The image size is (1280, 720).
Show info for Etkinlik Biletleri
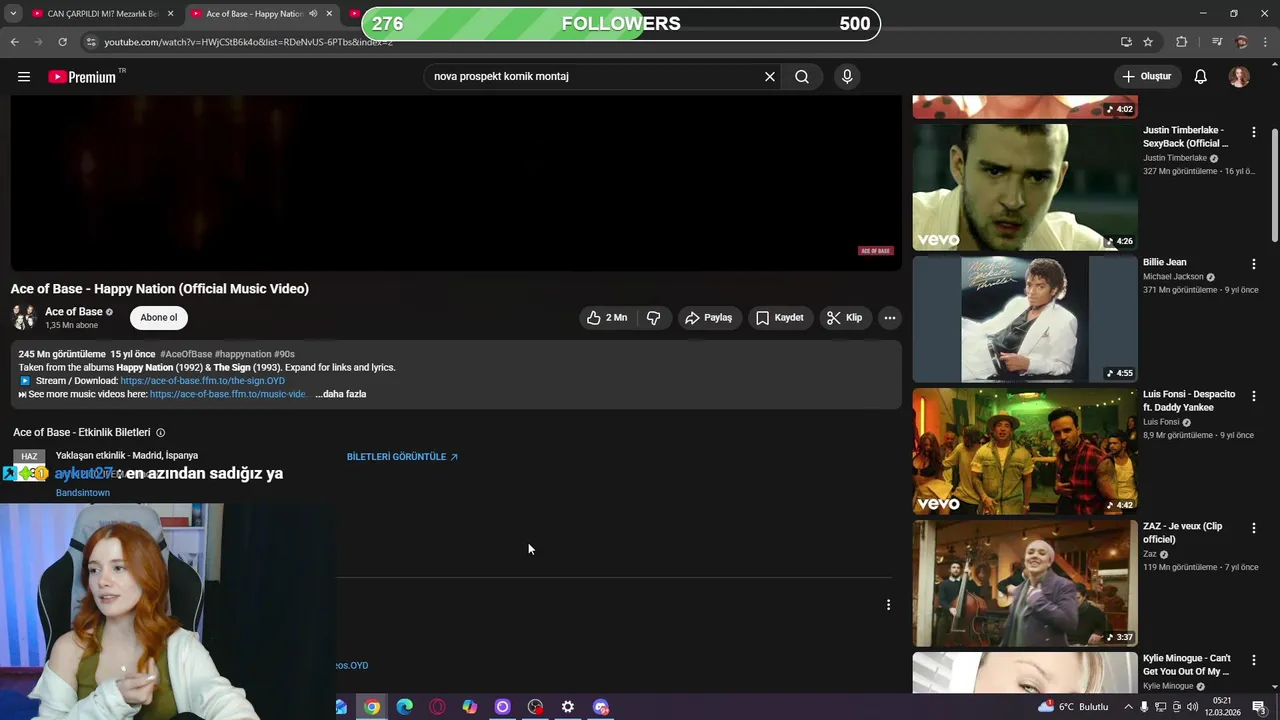(x=160, y=433)
